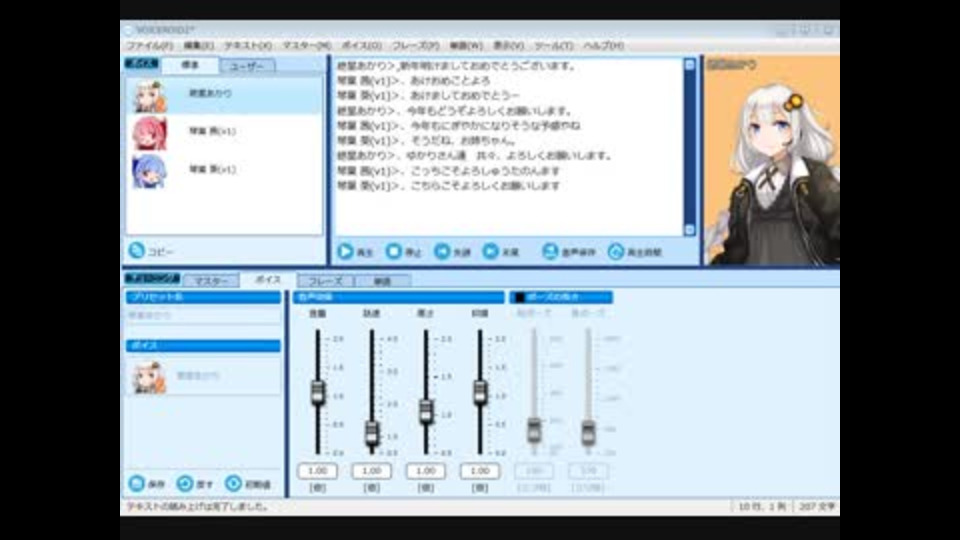Open the フレーズ tuning tab
Image resolution: width=960 pixels, height=540 pixels.
click(x=325, y=280)
